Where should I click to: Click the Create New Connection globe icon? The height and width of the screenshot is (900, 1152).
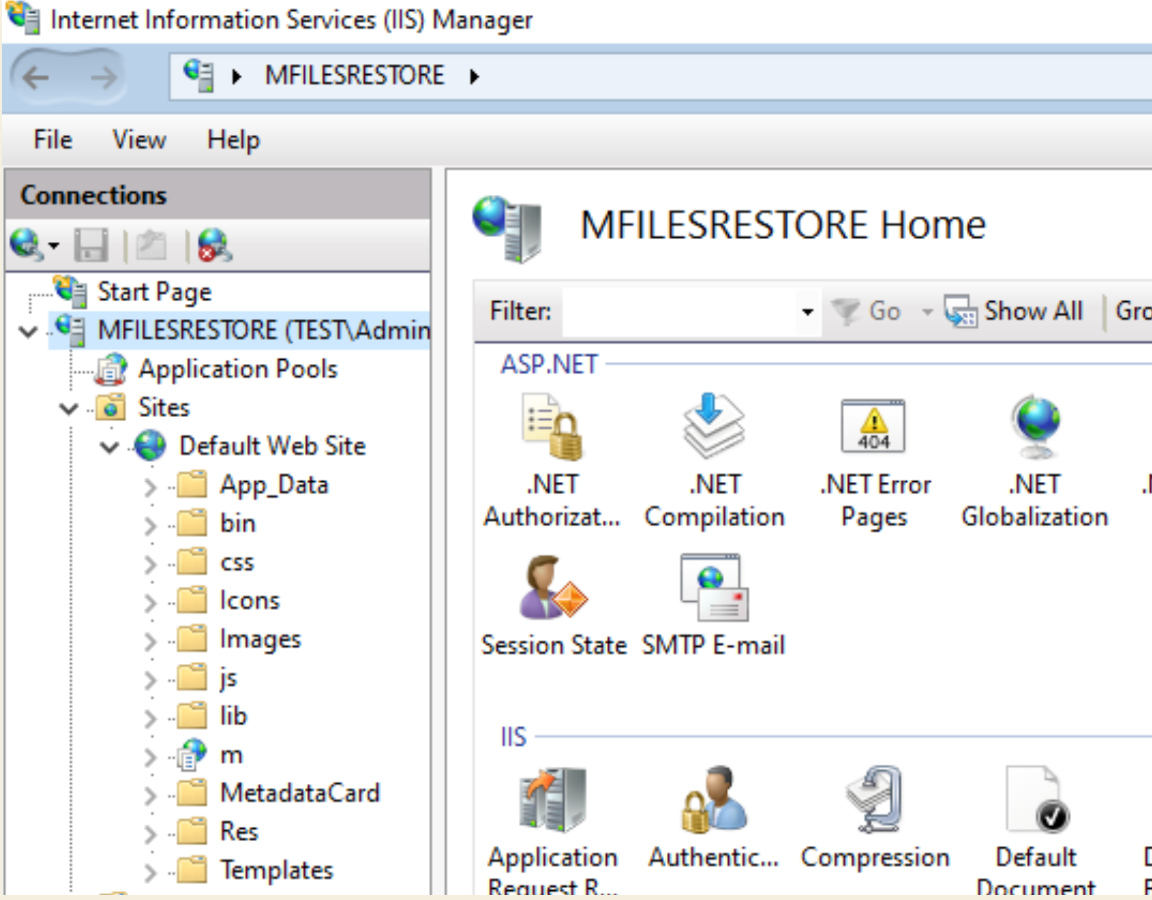pos(26,245)
